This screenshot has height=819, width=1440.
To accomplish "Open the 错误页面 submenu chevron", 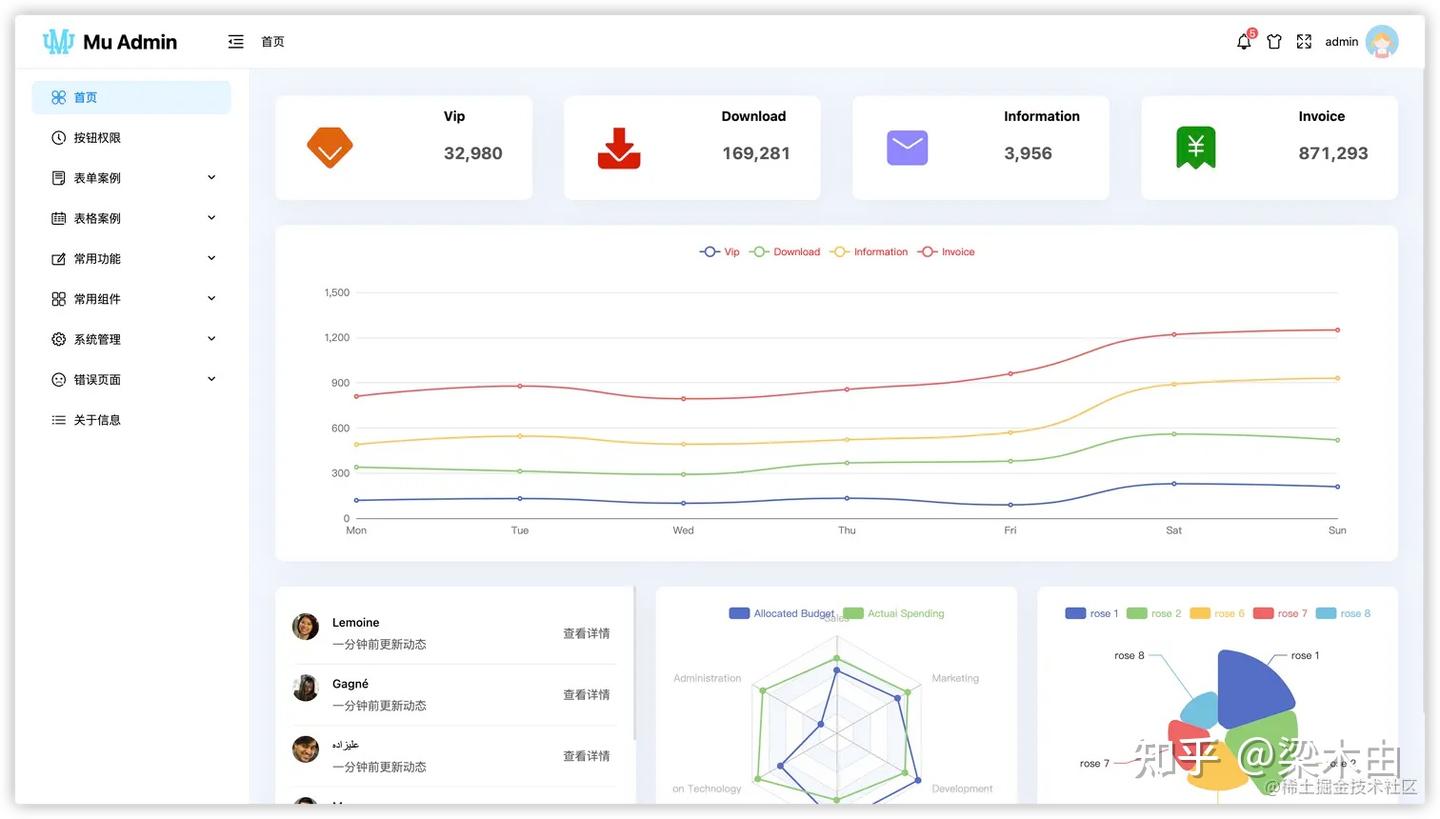I will point(211,378).
